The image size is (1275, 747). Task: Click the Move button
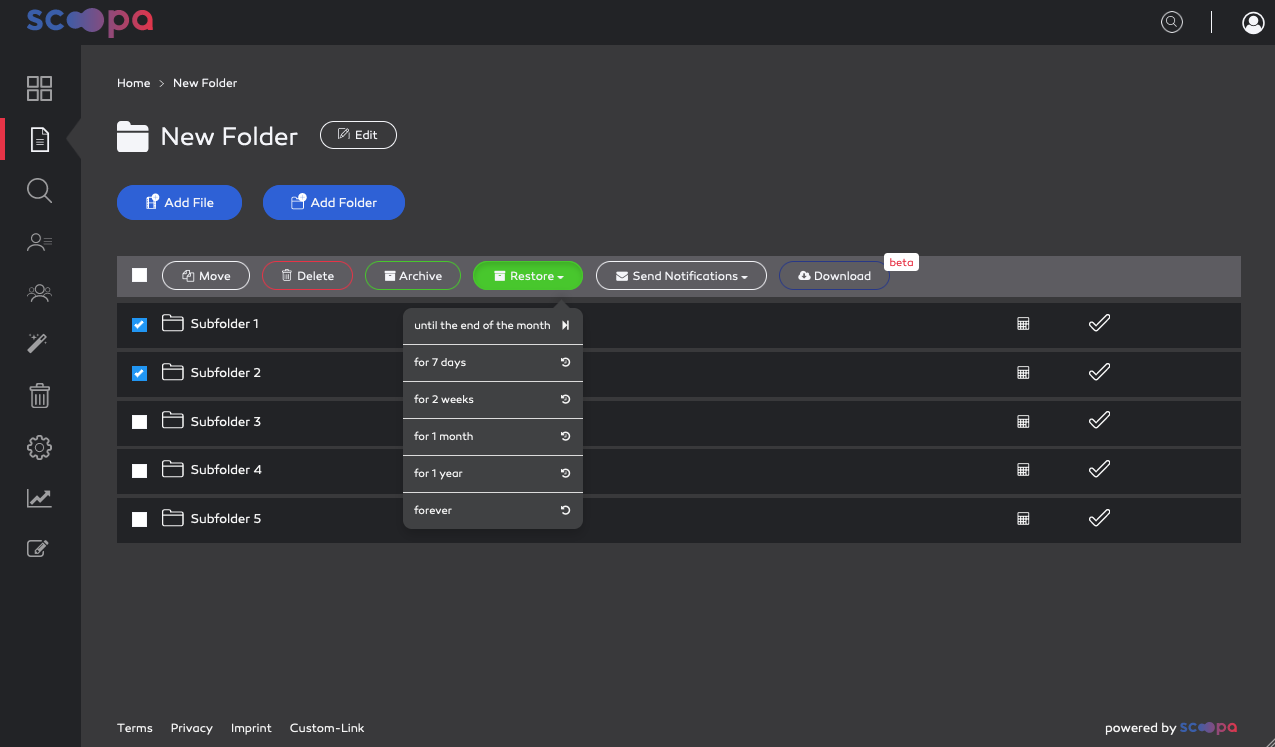point(206,276)
